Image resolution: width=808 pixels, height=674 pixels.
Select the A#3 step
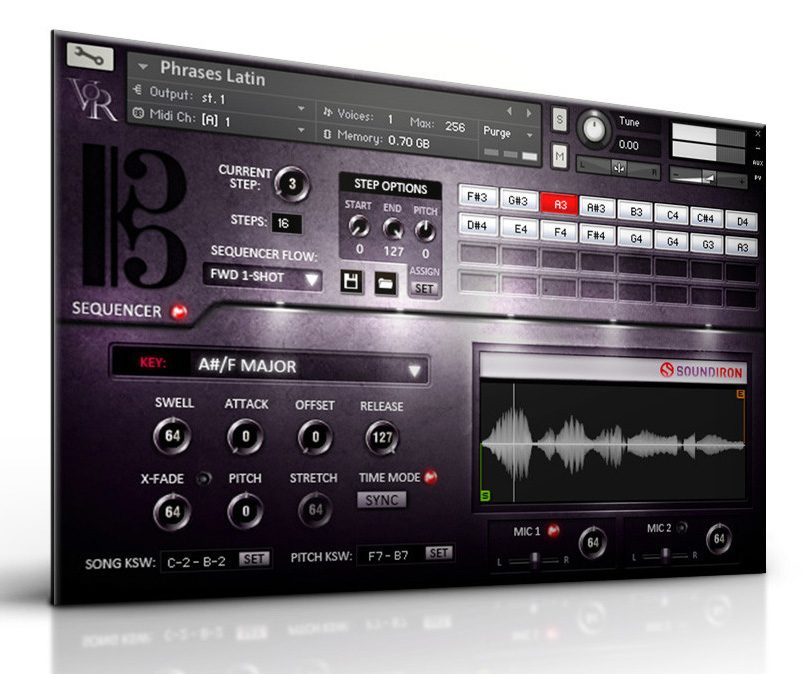(x=596, y=208)
